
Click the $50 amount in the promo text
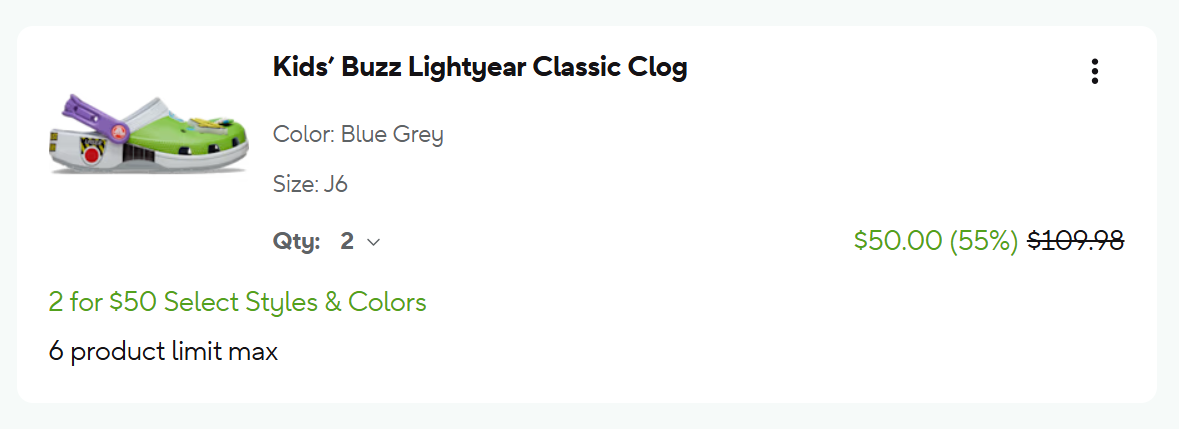click(x=134, y=302)
